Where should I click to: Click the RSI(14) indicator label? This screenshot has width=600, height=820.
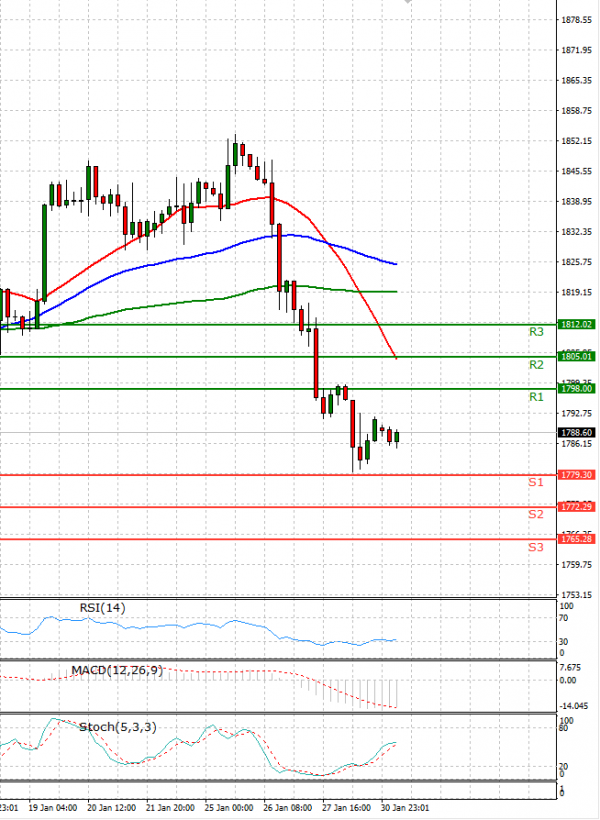point(103,608)
